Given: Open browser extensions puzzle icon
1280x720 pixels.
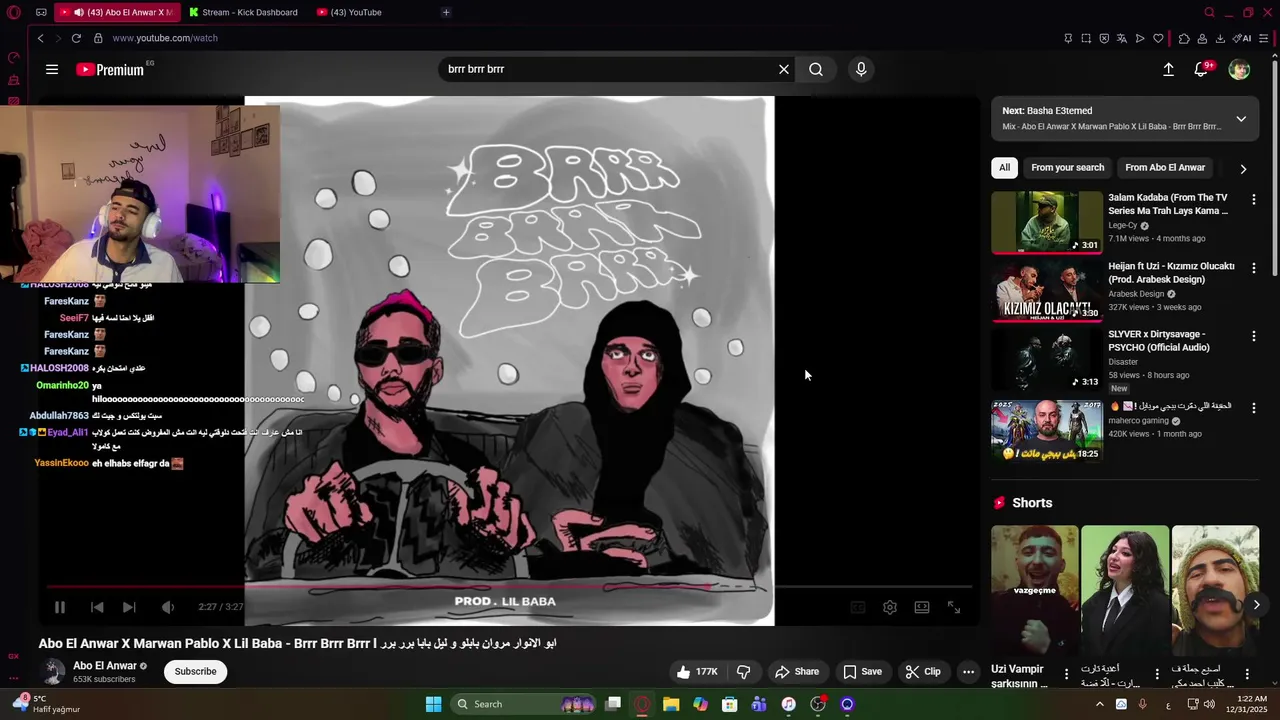Looking at the screenshot, I should coord(1184,38).
